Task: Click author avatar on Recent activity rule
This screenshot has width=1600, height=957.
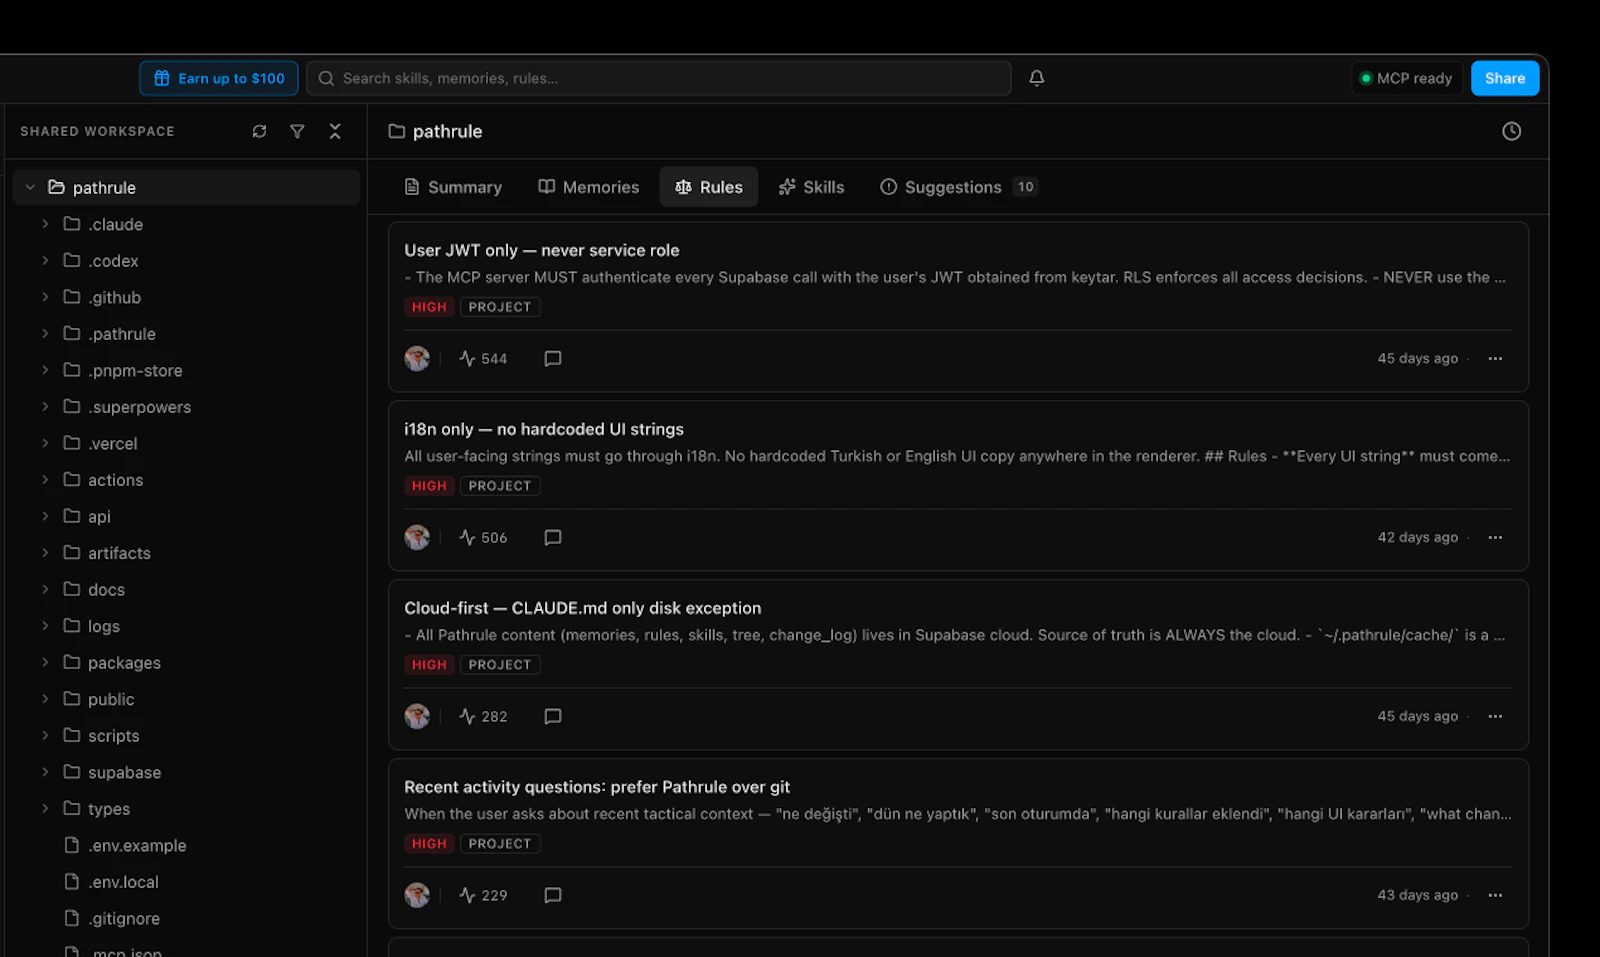Action: (x=417, y=895)
